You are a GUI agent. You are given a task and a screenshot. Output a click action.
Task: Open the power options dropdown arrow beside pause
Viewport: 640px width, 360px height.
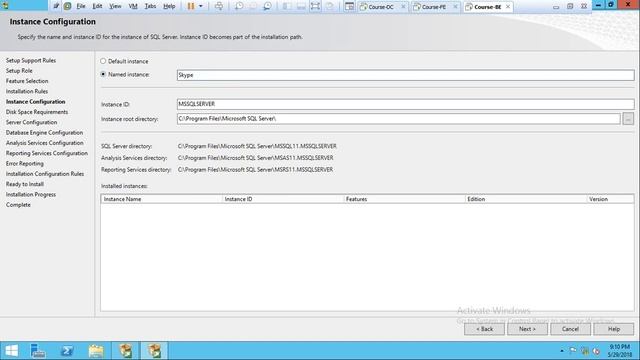click(200, 6)
